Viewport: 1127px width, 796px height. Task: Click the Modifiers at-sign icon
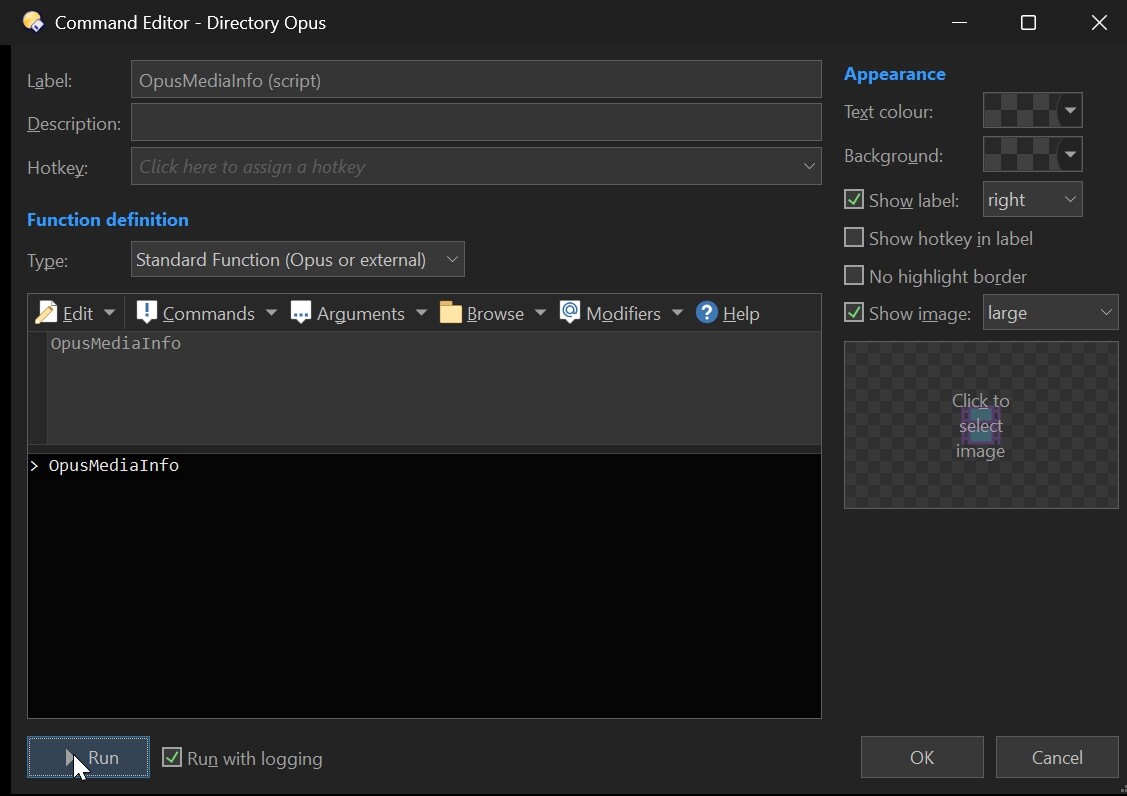(x=570, y=313)
